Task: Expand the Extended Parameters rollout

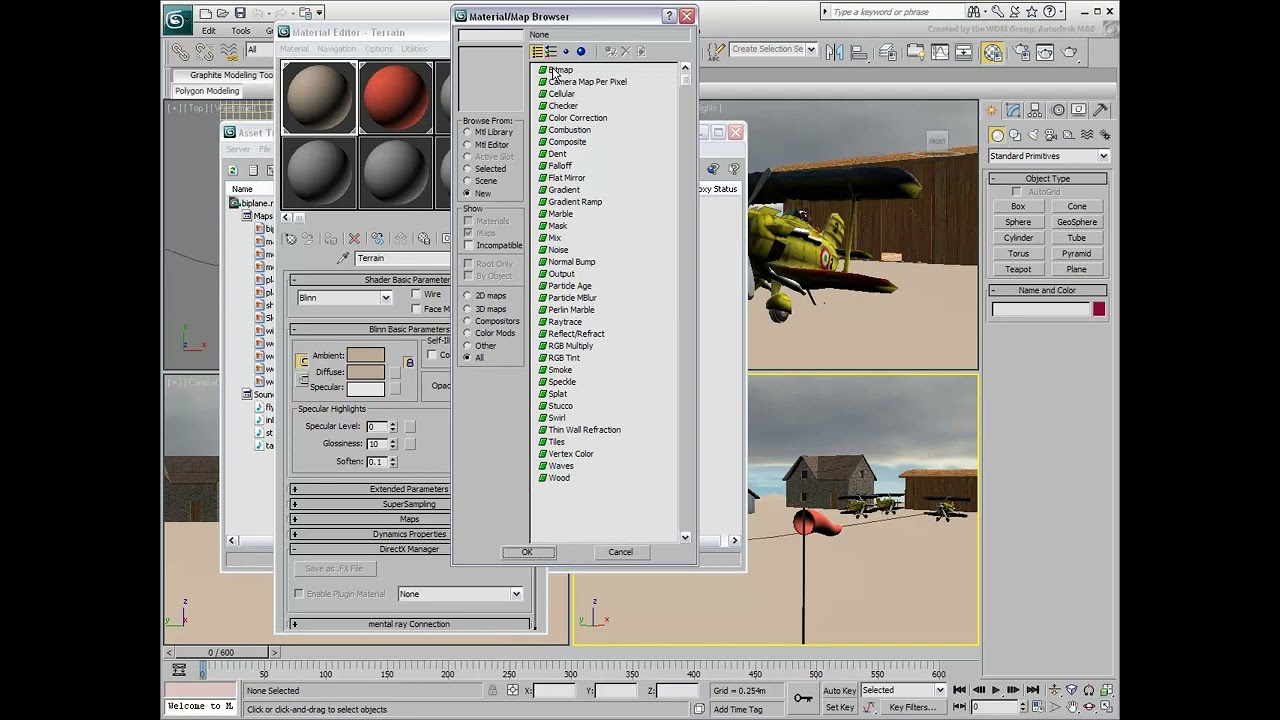Action: [x=409, y=489]
